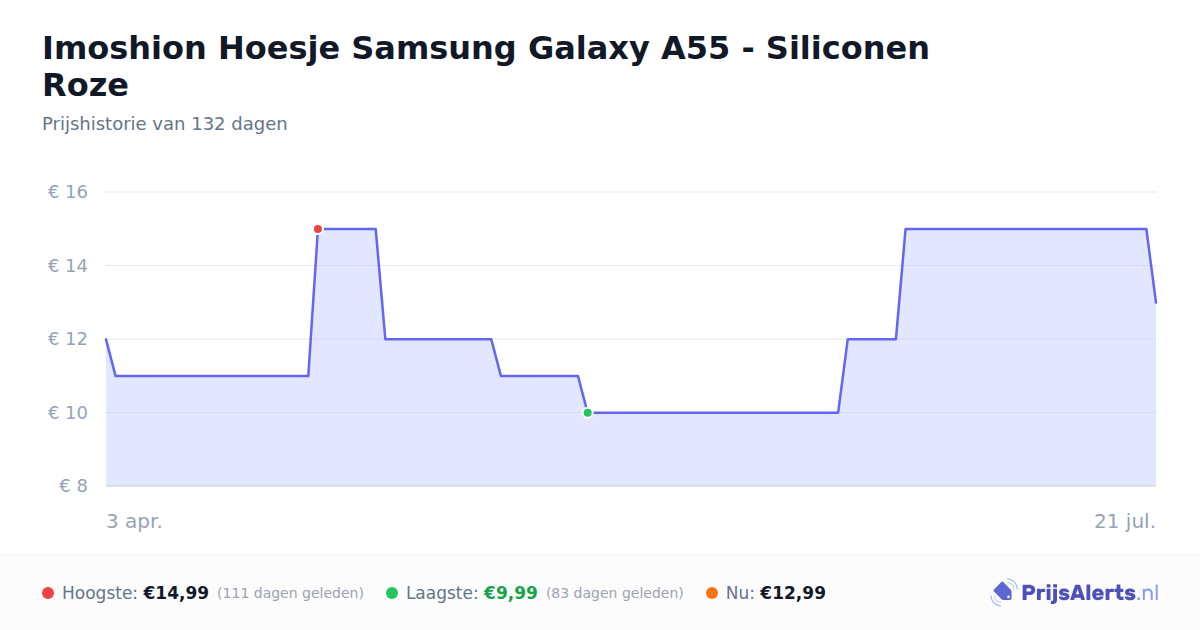This screenshot has width=1200, height=630.
Task: Click the 3 apr. start date label
Action: [134, 522]
